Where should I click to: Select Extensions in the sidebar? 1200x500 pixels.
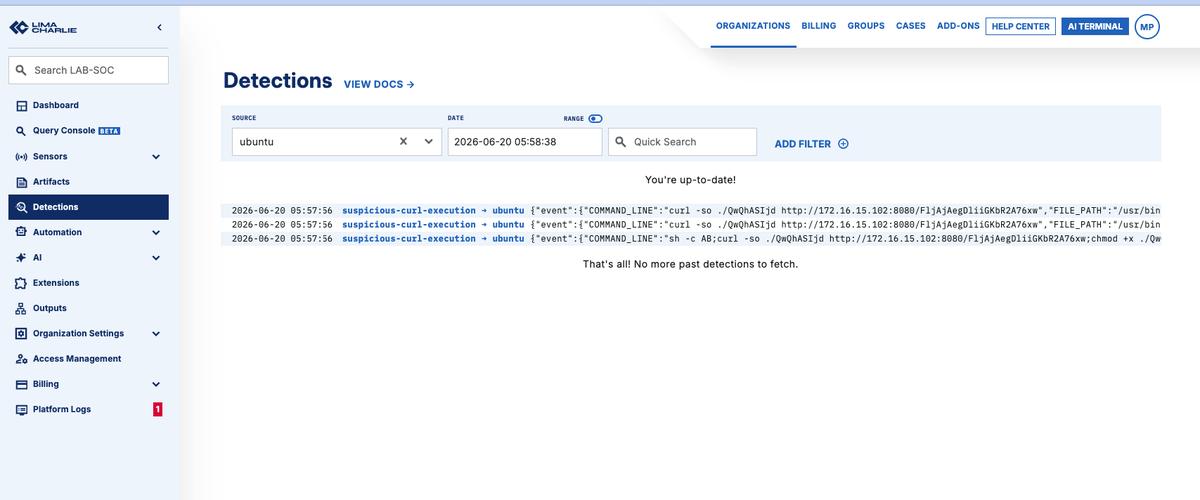coord(88,283)
